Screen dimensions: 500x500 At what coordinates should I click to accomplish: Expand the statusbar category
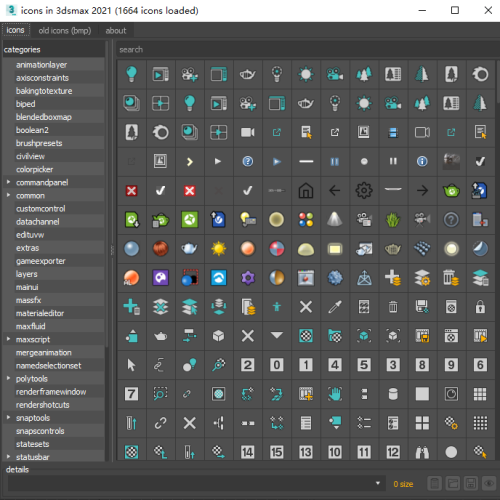8,457
